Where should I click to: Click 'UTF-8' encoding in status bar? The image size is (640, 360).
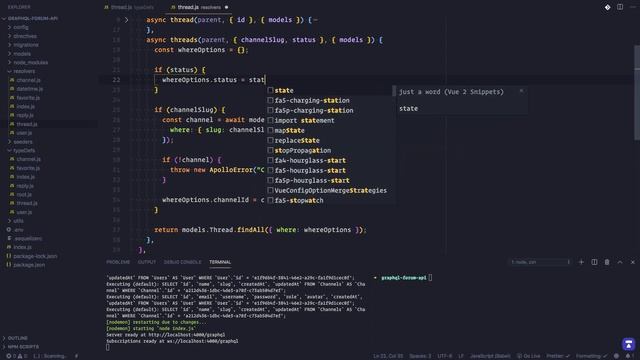pos(445,356)
